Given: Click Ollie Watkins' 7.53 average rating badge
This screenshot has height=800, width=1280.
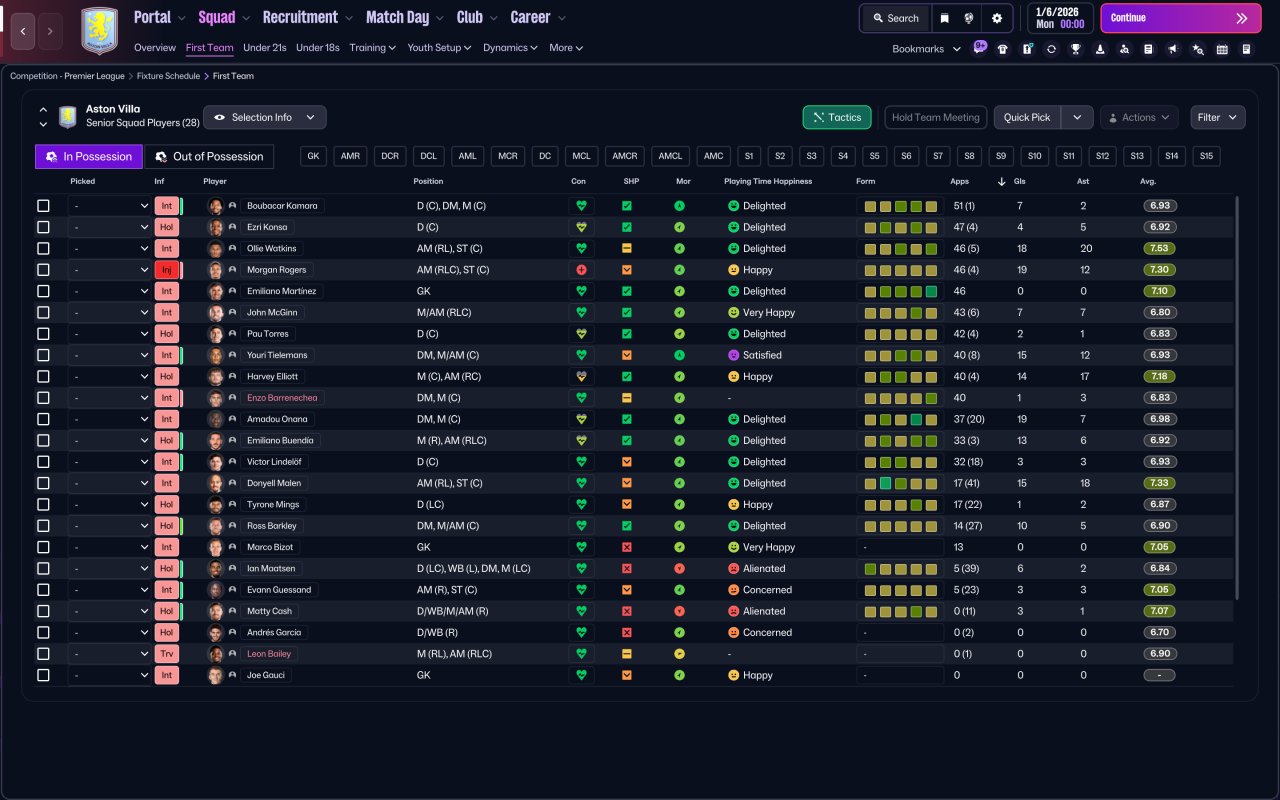Looking at the screenshot, I should point(1160,248).
